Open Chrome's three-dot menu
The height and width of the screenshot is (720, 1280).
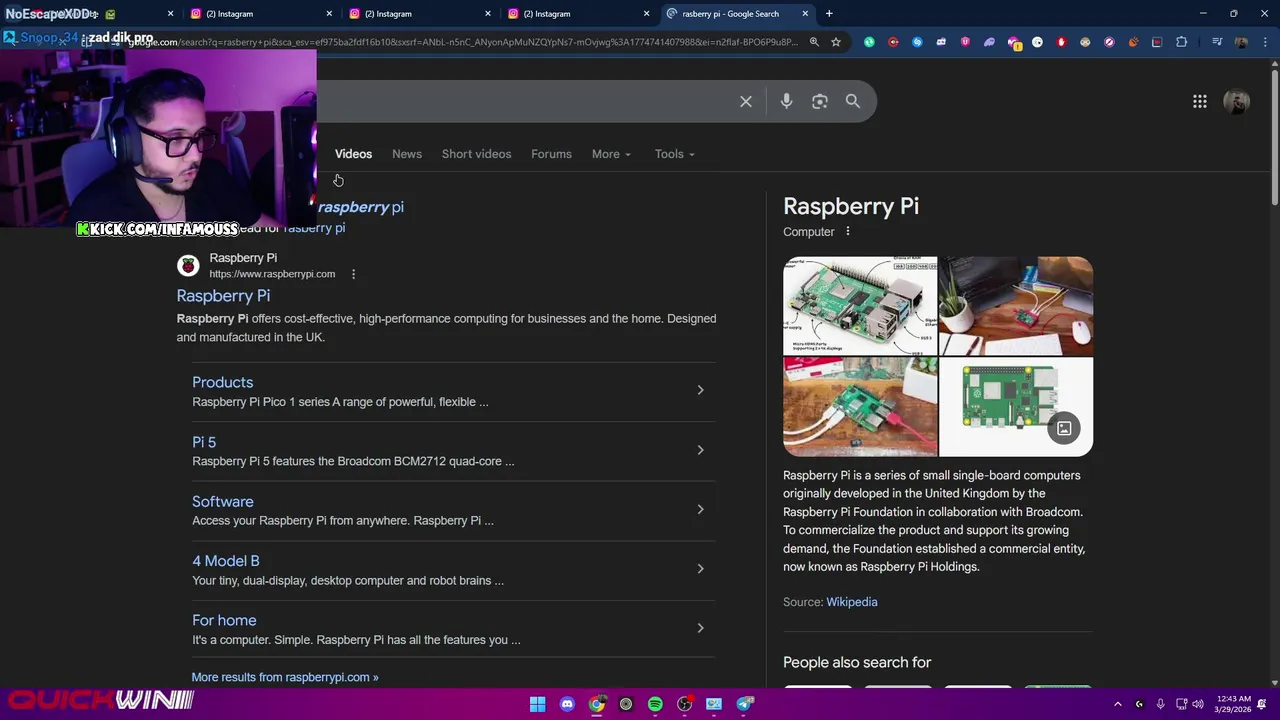click(x=1264, y=42)
